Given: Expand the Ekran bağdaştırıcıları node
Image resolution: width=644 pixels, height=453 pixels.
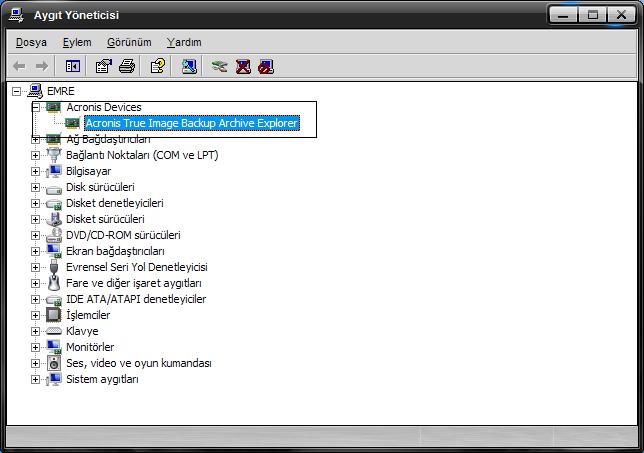Looking at the screenshot, I should [35, 251].
